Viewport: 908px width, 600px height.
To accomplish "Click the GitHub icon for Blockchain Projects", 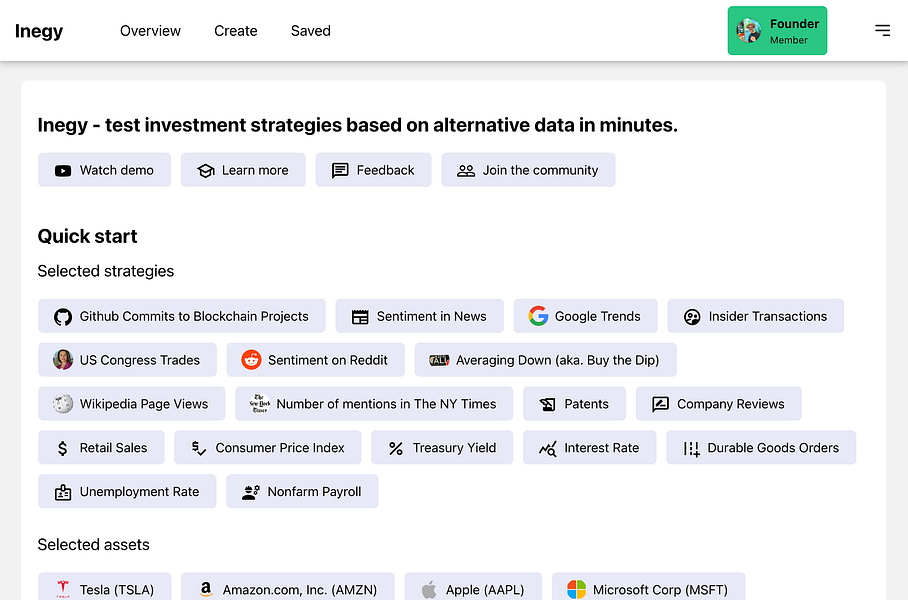I will [x=63, y=316].
